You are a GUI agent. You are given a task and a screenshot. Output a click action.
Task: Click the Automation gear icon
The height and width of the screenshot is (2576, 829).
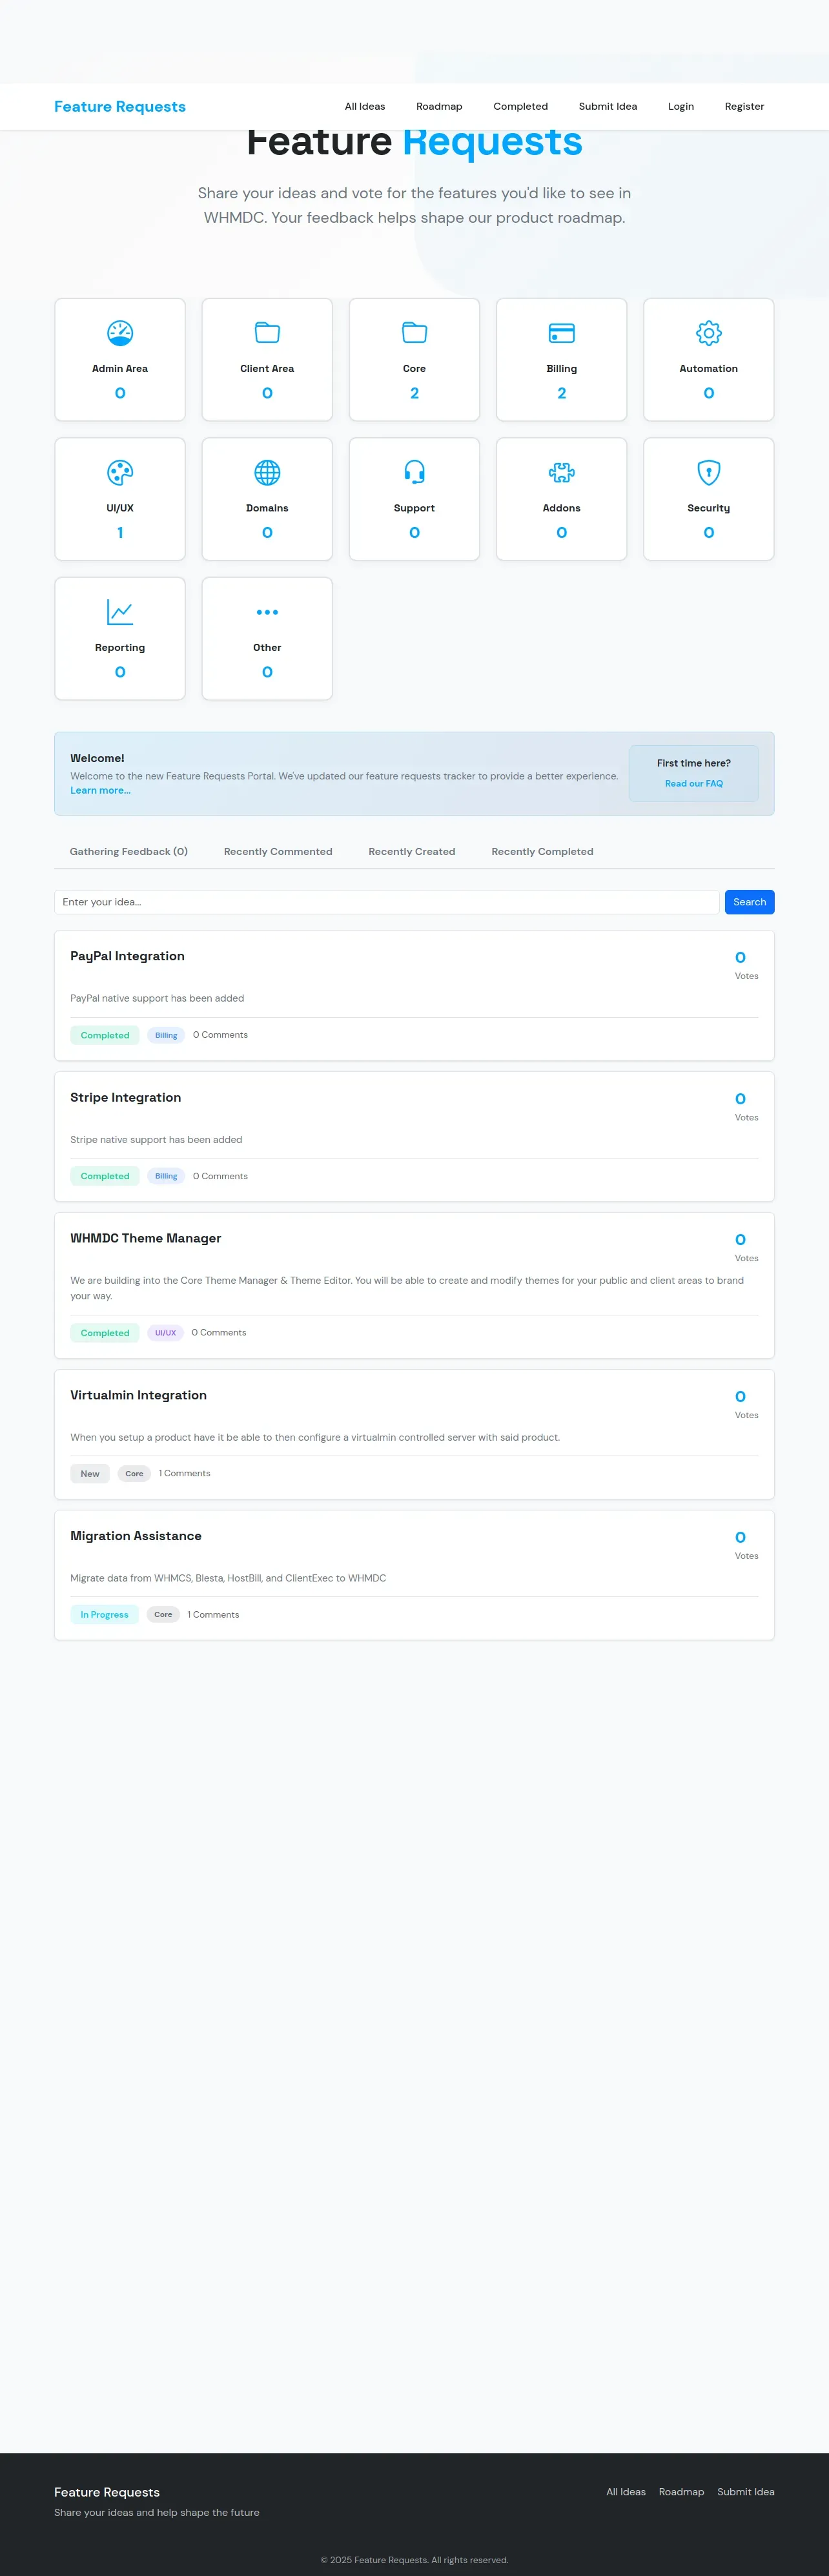click(708, 333)
